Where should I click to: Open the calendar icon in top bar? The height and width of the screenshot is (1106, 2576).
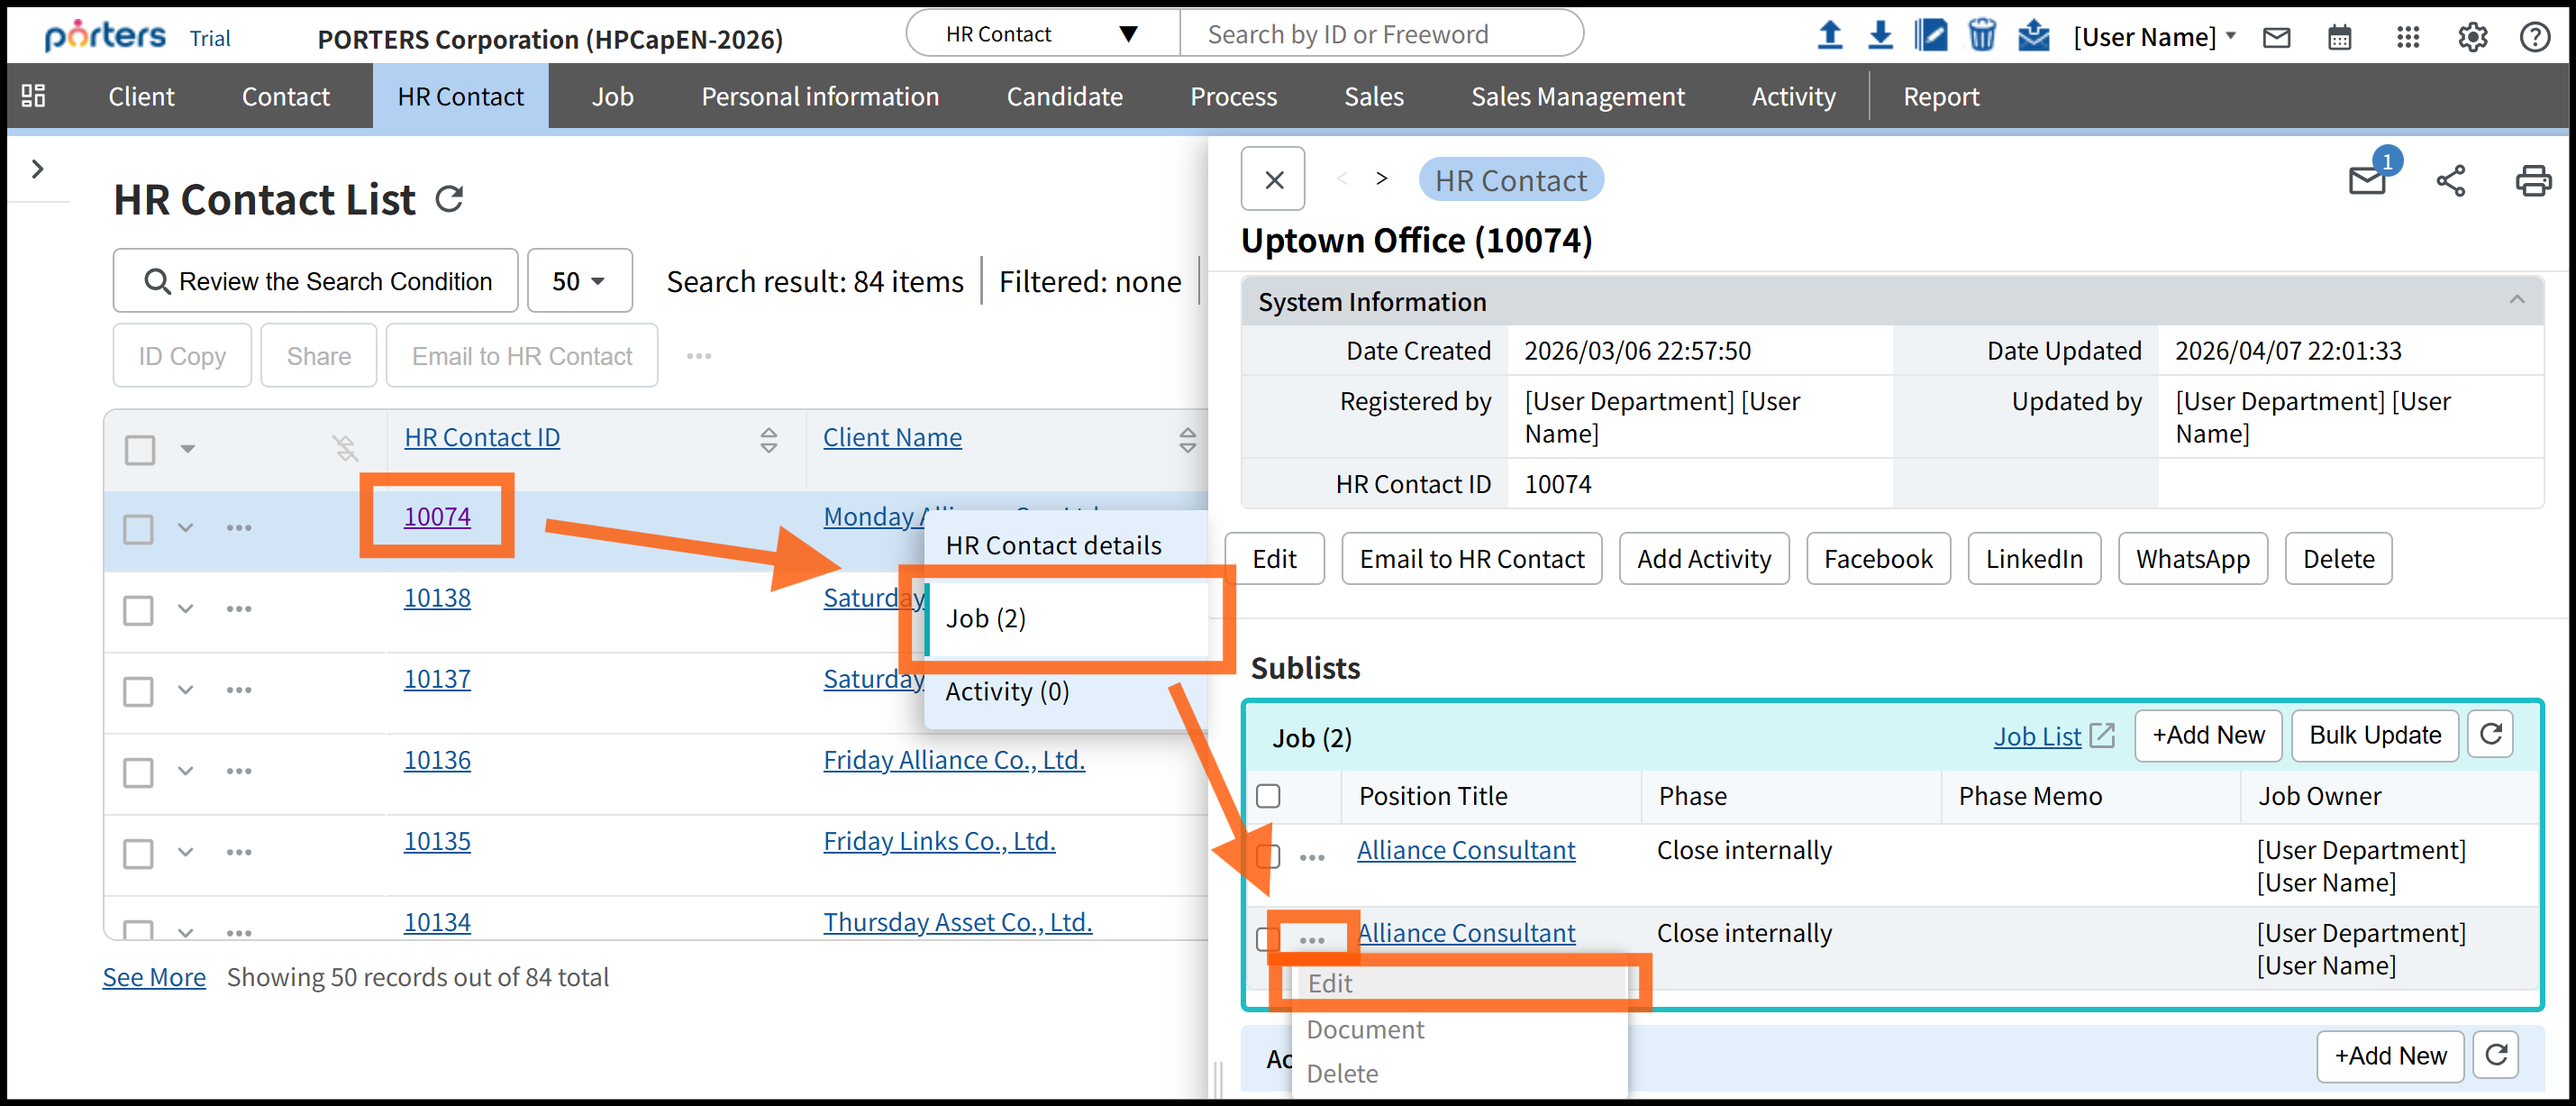click(2339, 38)
